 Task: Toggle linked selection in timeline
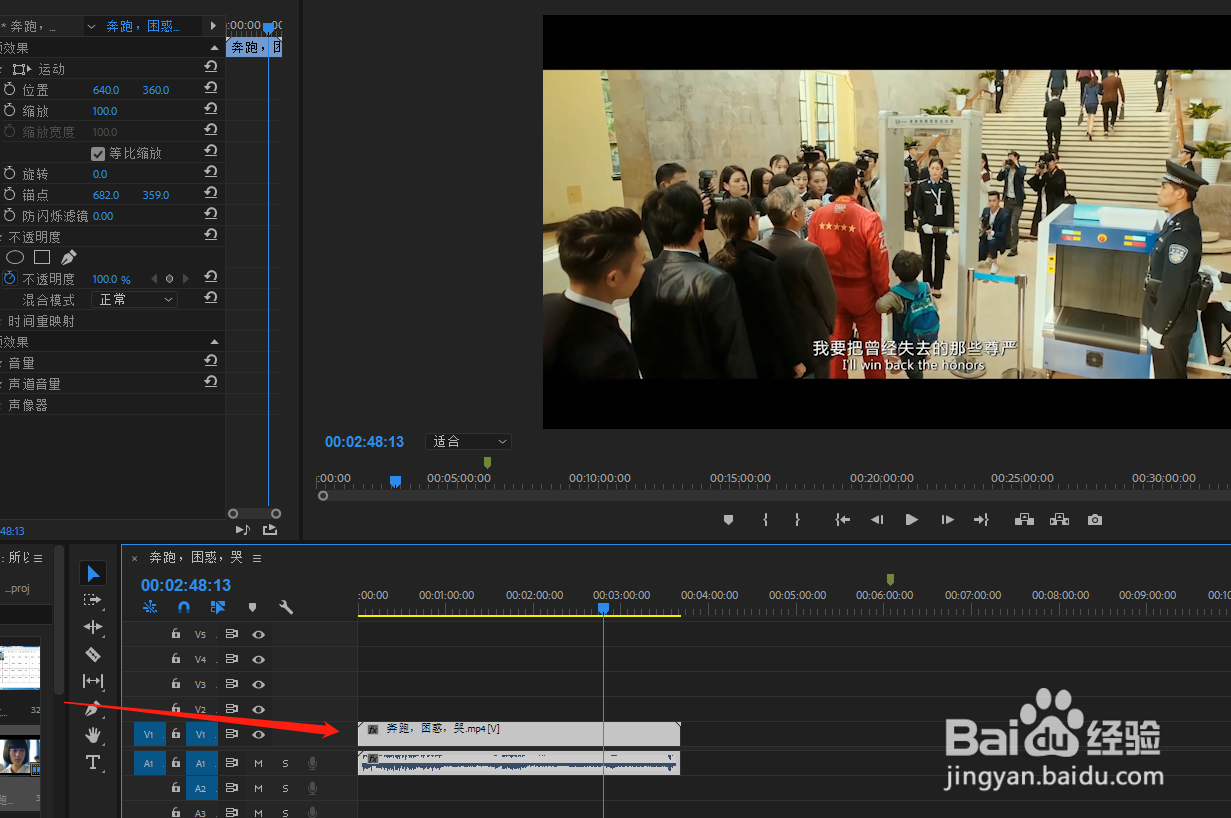coord(218,607)
